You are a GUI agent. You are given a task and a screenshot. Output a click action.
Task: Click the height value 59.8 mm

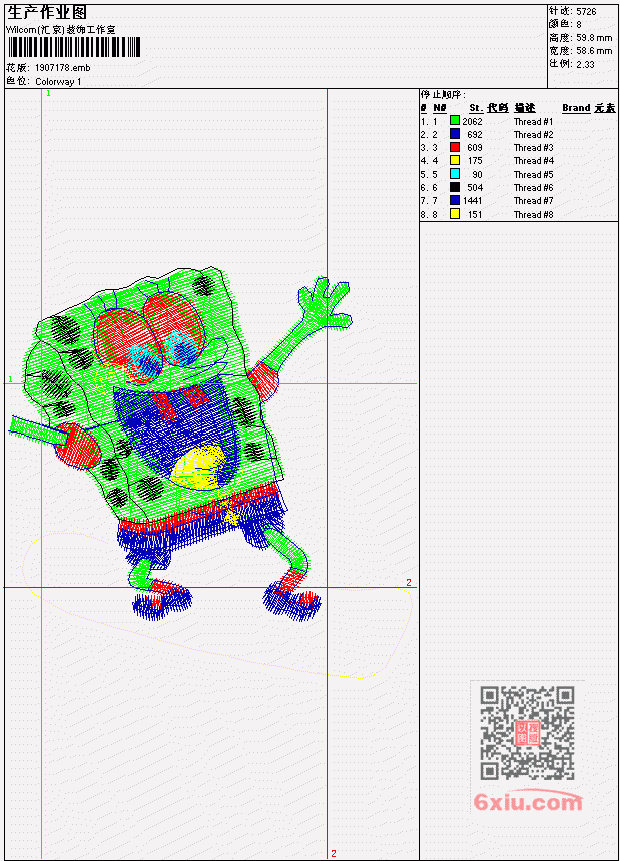point(594,38)
